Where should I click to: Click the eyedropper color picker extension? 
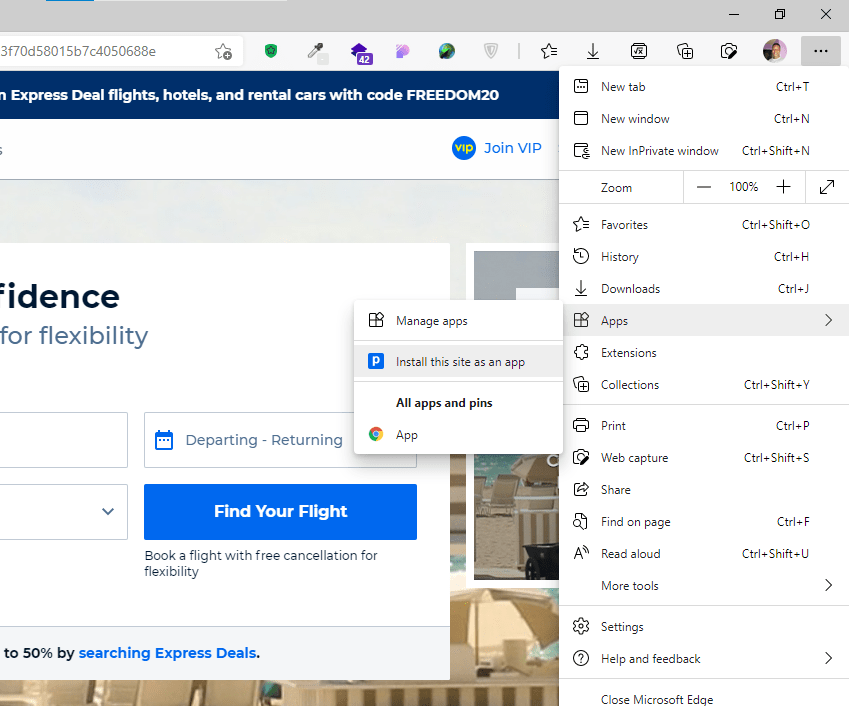(316, 52)
